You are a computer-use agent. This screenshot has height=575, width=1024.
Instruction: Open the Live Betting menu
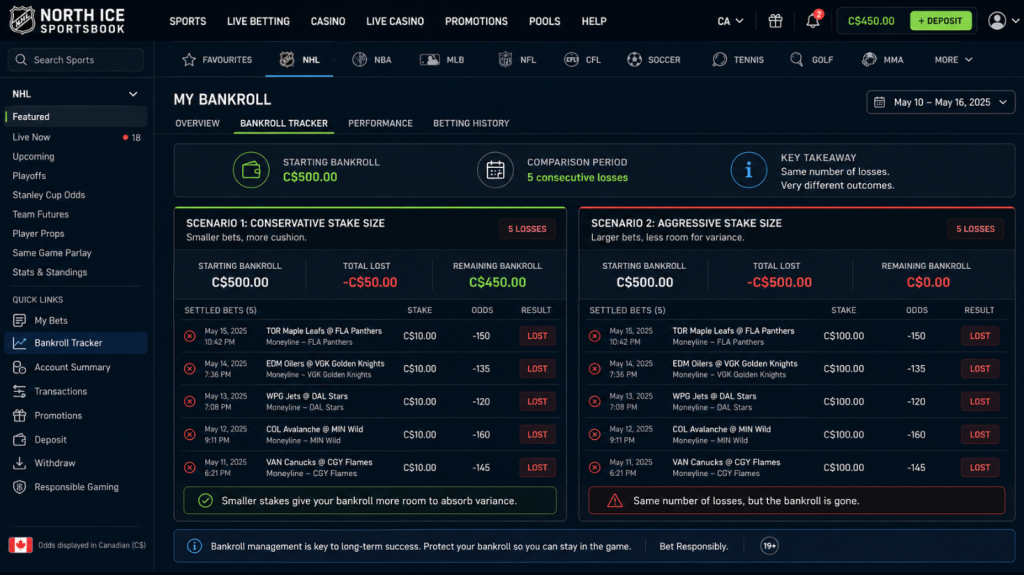(x=258, y=21)
